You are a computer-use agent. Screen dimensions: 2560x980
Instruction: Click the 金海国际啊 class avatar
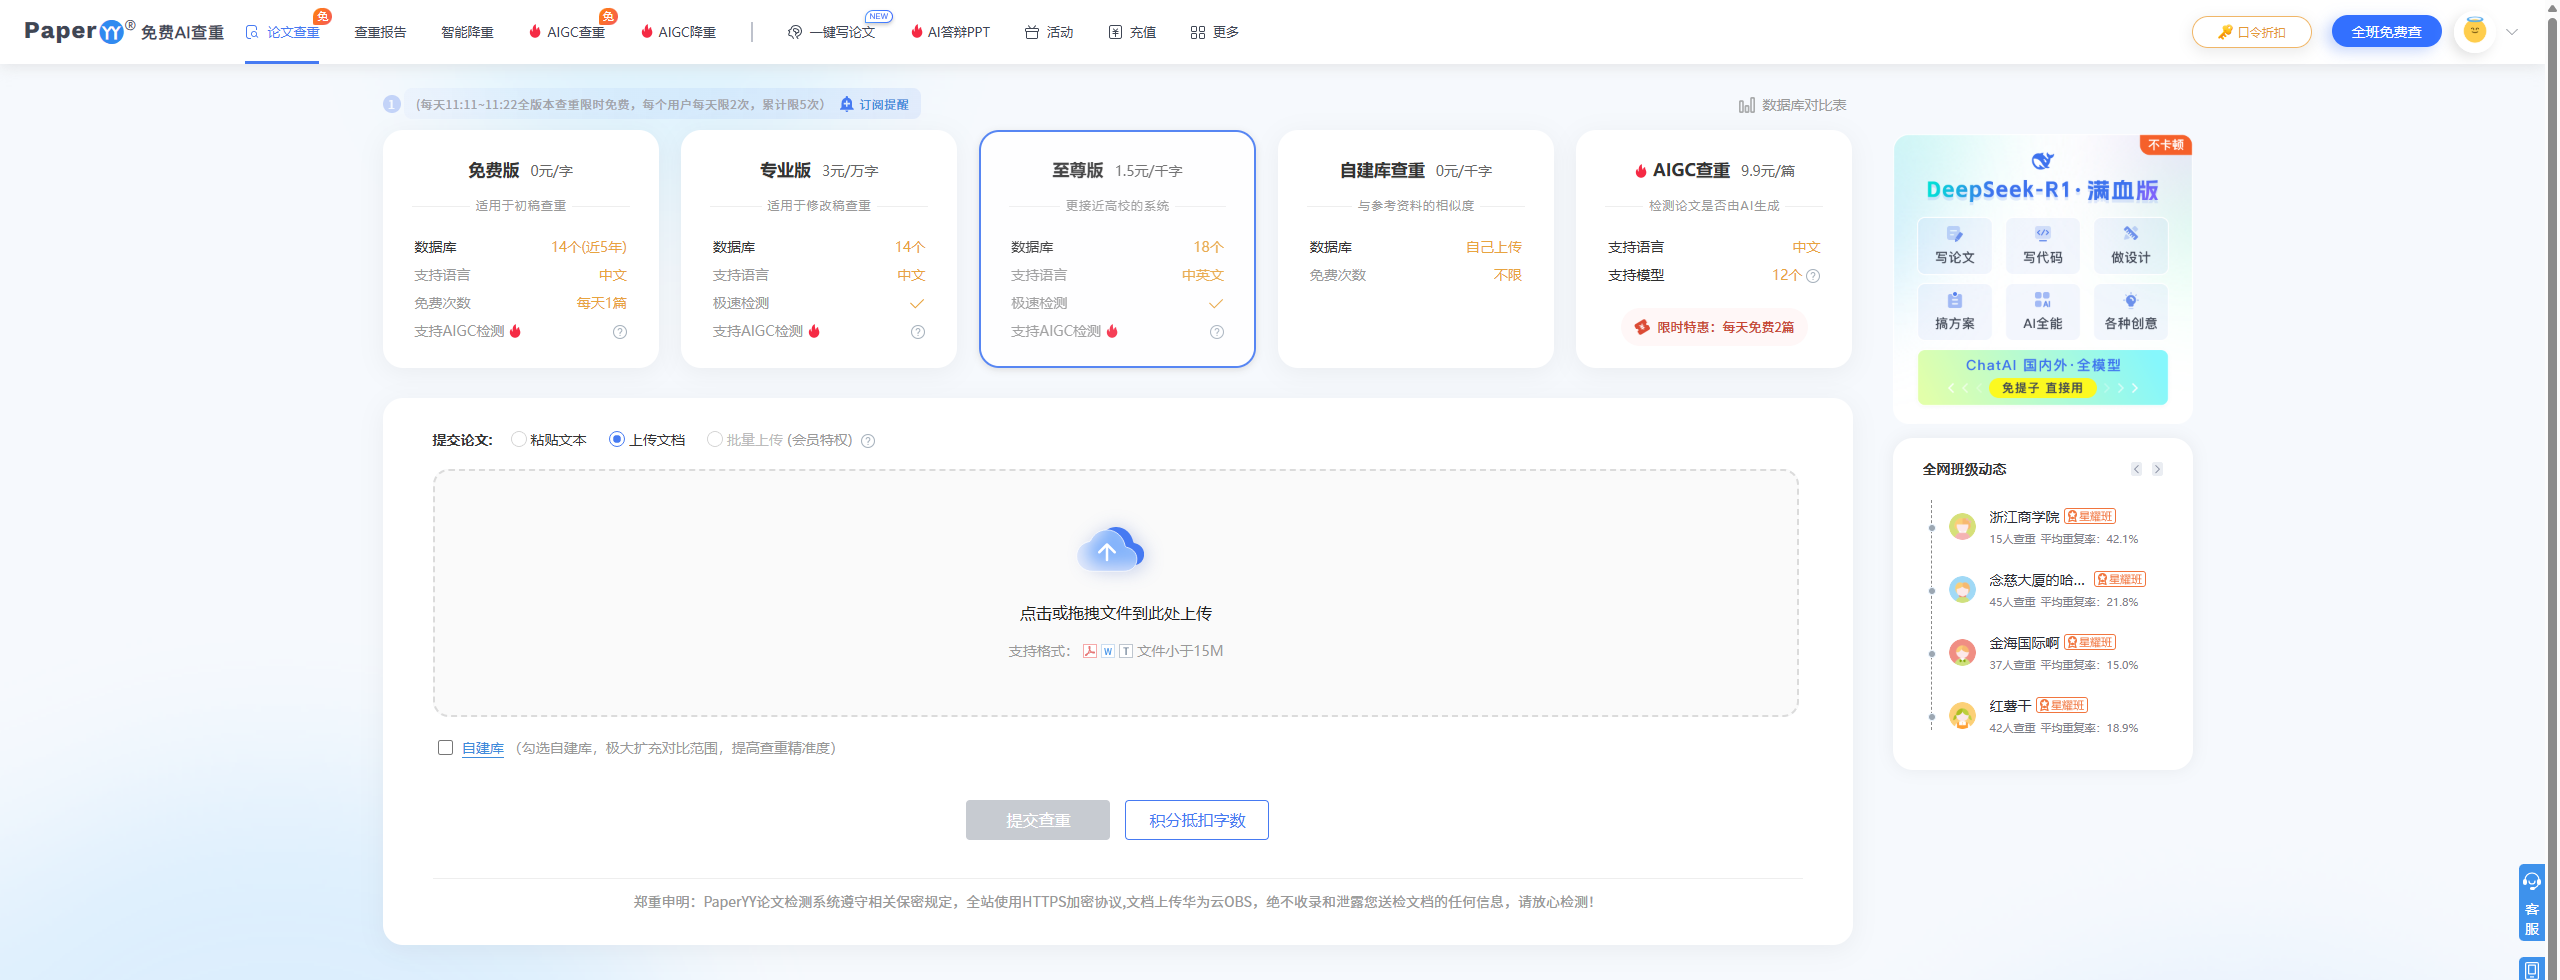click(x=1962, y=653)
